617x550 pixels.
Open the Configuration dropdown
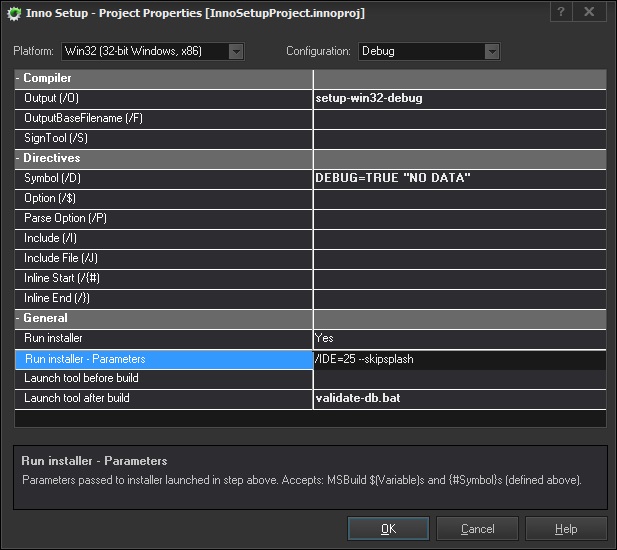(x=429, y=52)
